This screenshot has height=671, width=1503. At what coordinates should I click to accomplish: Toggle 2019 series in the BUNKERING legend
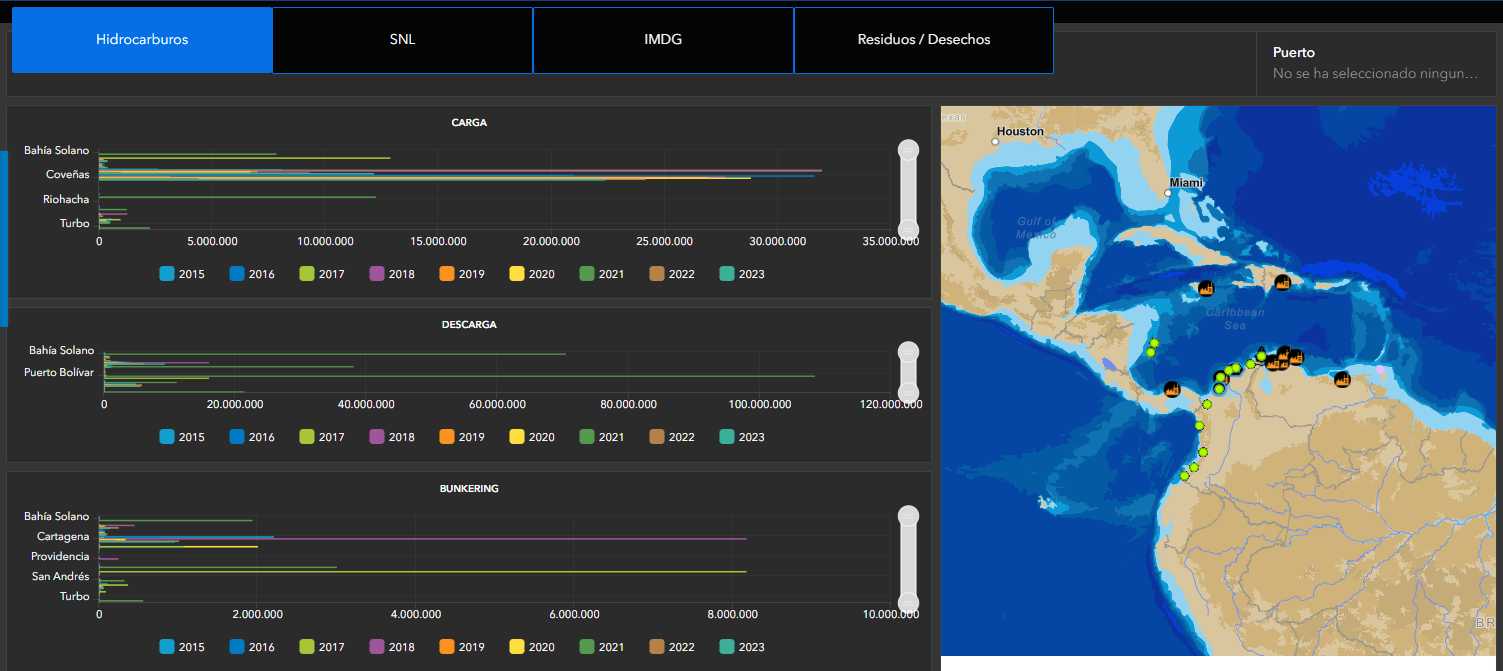click(x=462, y=647)
